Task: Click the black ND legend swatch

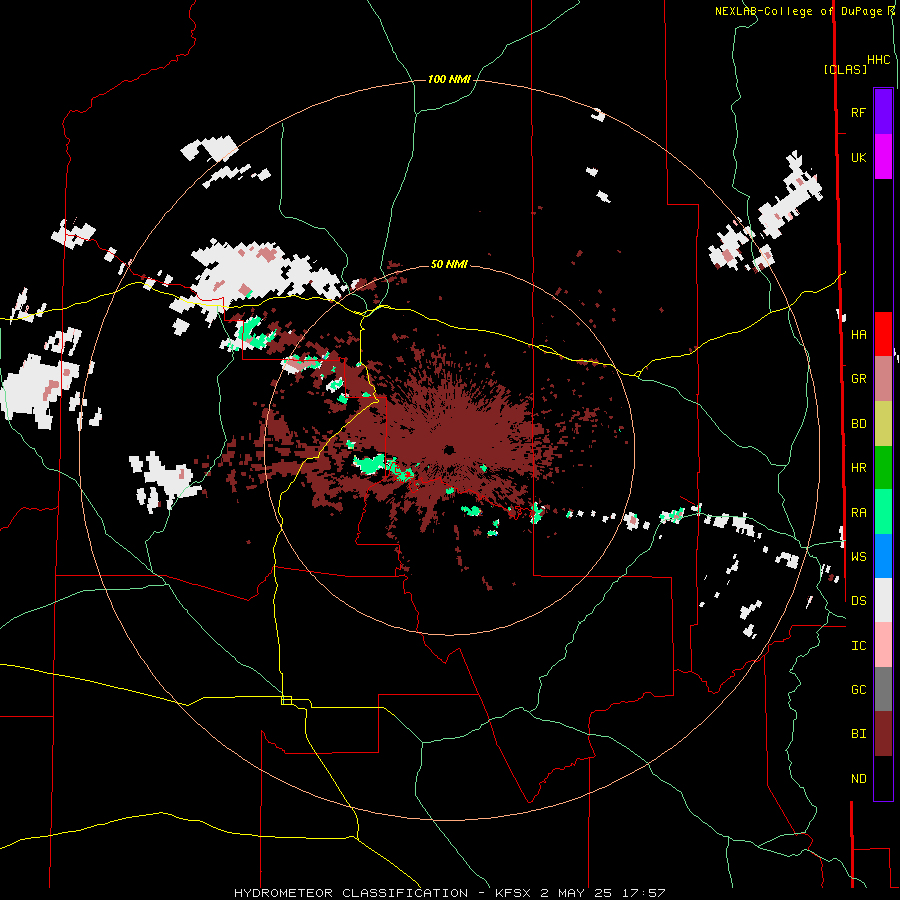Action: [883, 778]
